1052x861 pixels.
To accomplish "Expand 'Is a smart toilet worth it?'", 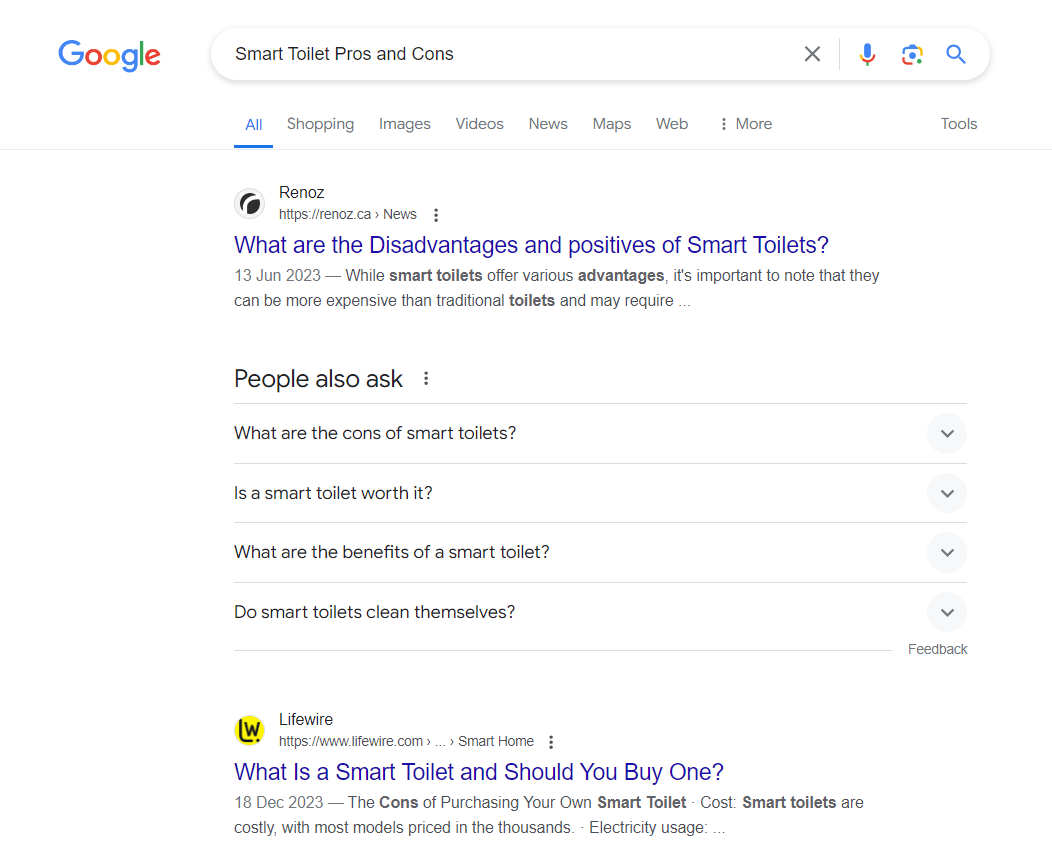I will point(946,493).
